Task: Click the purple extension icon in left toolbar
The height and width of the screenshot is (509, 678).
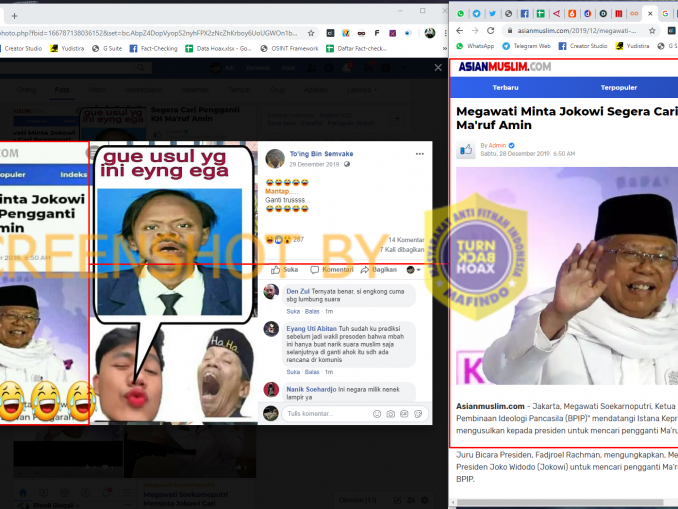Action: point(392,33)
